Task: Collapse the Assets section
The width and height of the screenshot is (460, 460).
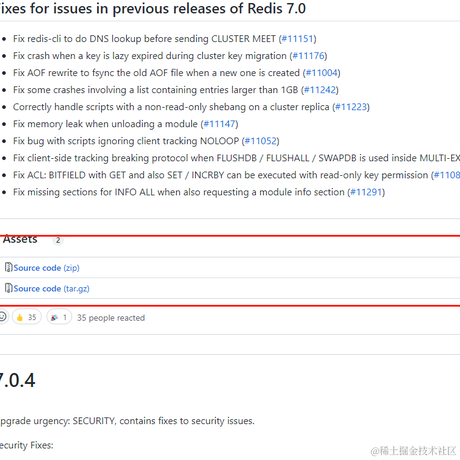Action: click(x=20, y=239)
